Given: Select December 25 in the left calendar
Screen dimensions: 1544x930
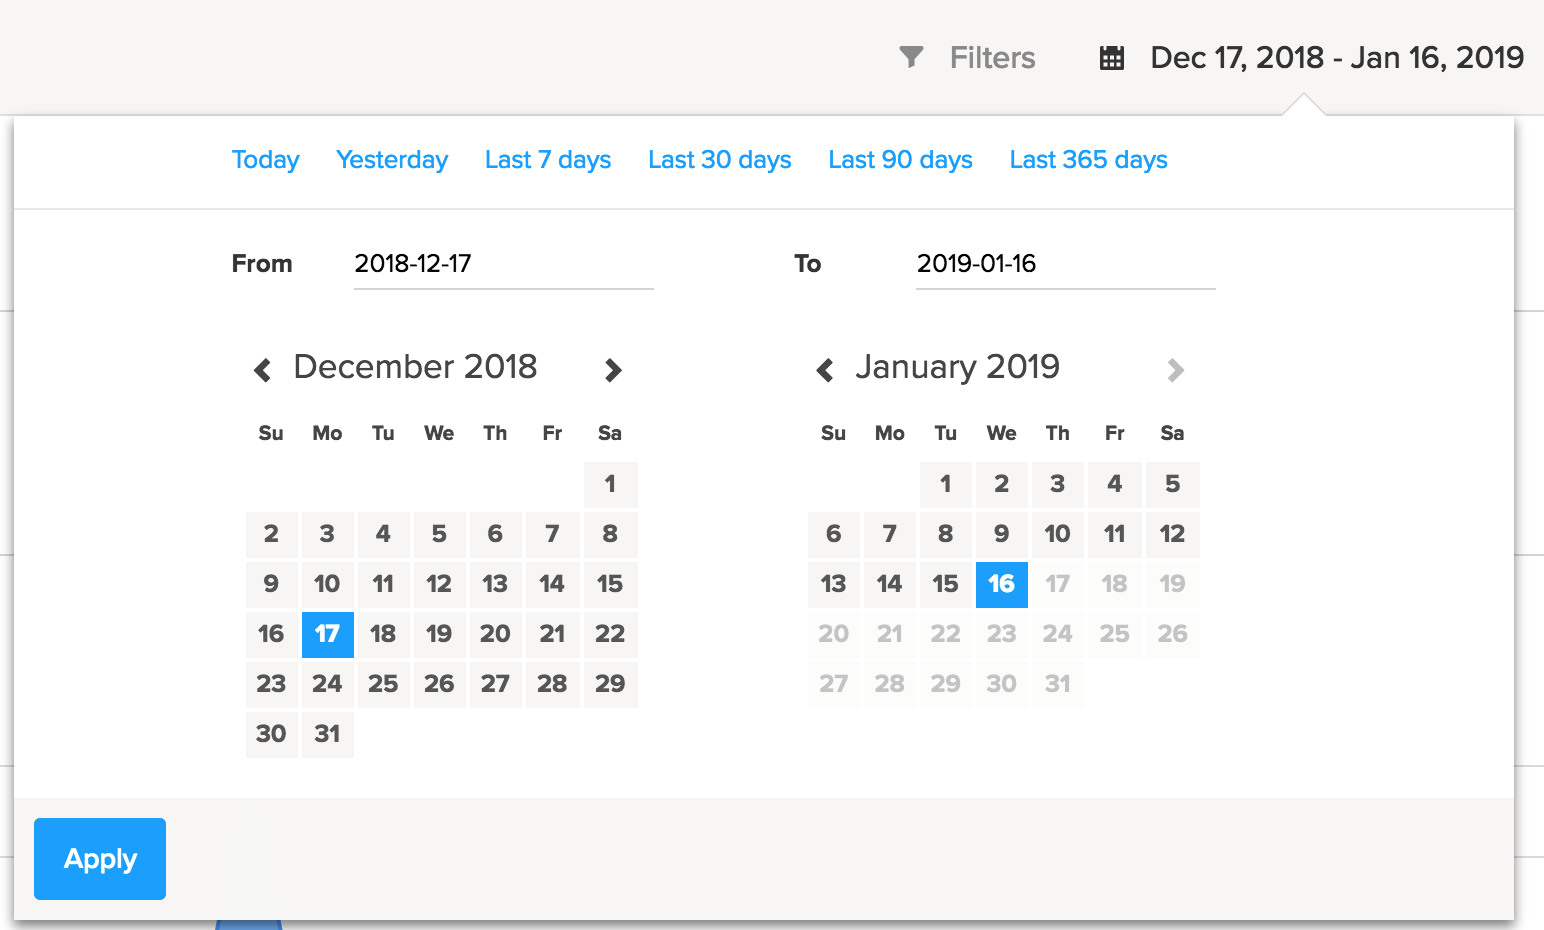Looking at the screenshot, I should [x=383, y=684].
